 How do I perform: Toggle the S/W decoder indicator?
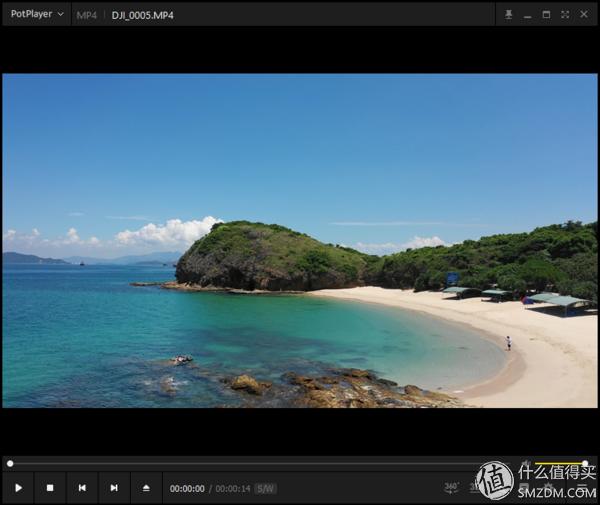pos(266,489)
